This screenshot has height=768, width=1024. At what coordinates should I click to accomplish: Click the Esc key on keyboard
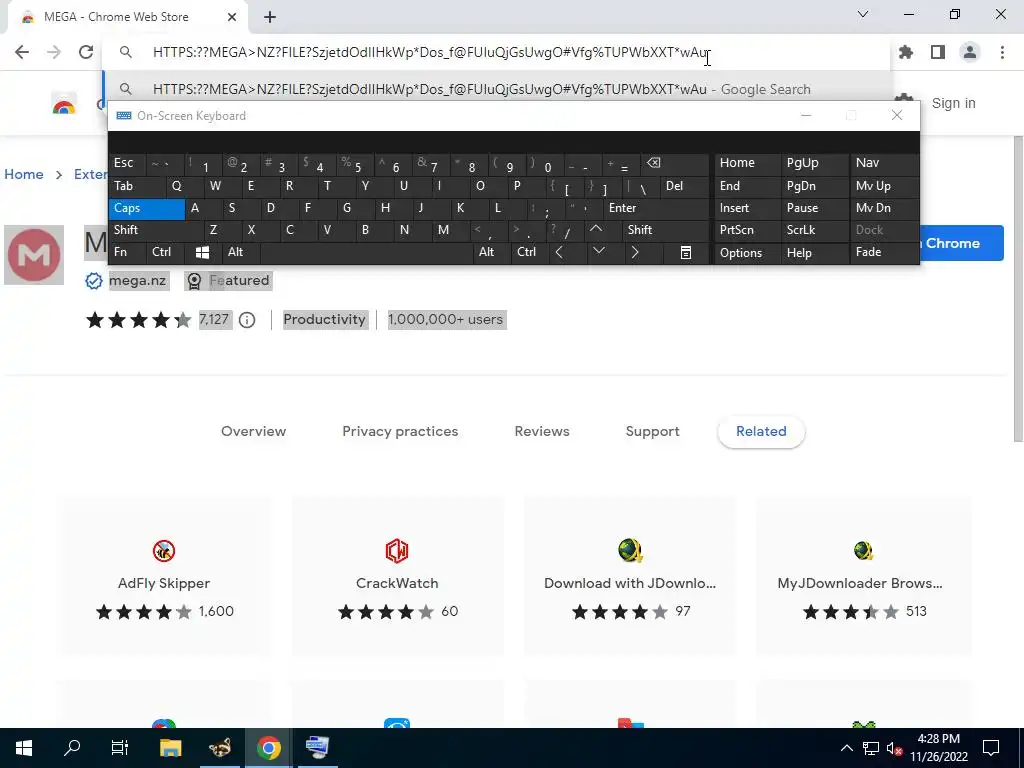tap(127, 163)
